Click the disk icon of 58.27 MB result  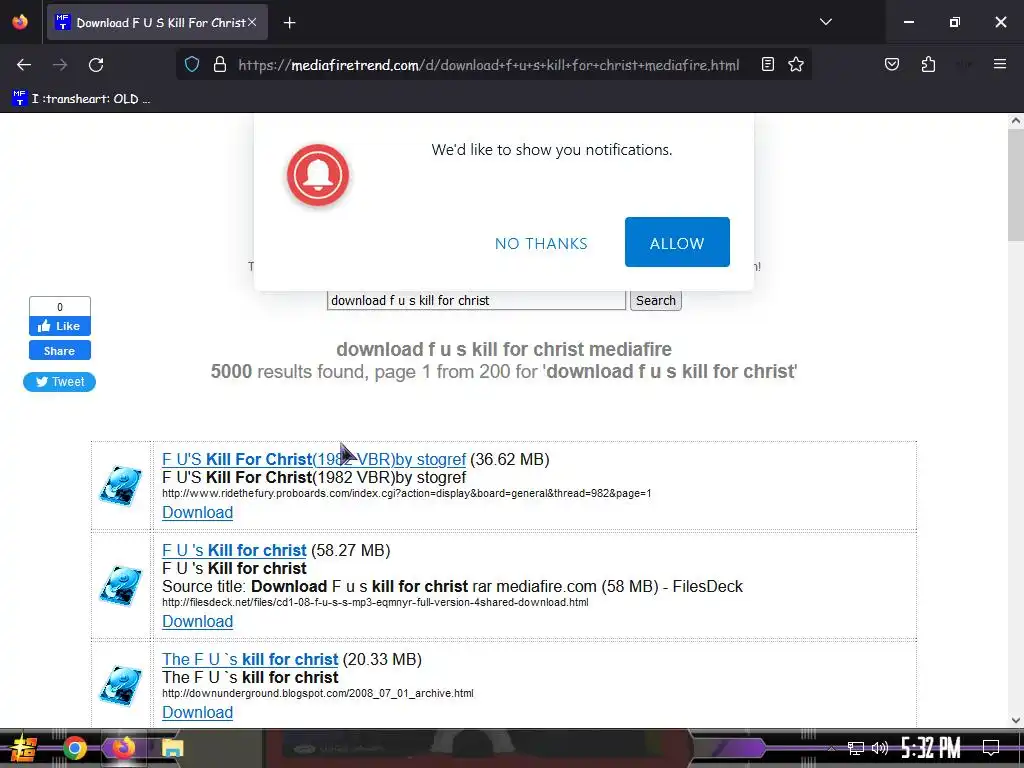click(x=120, y=586)
